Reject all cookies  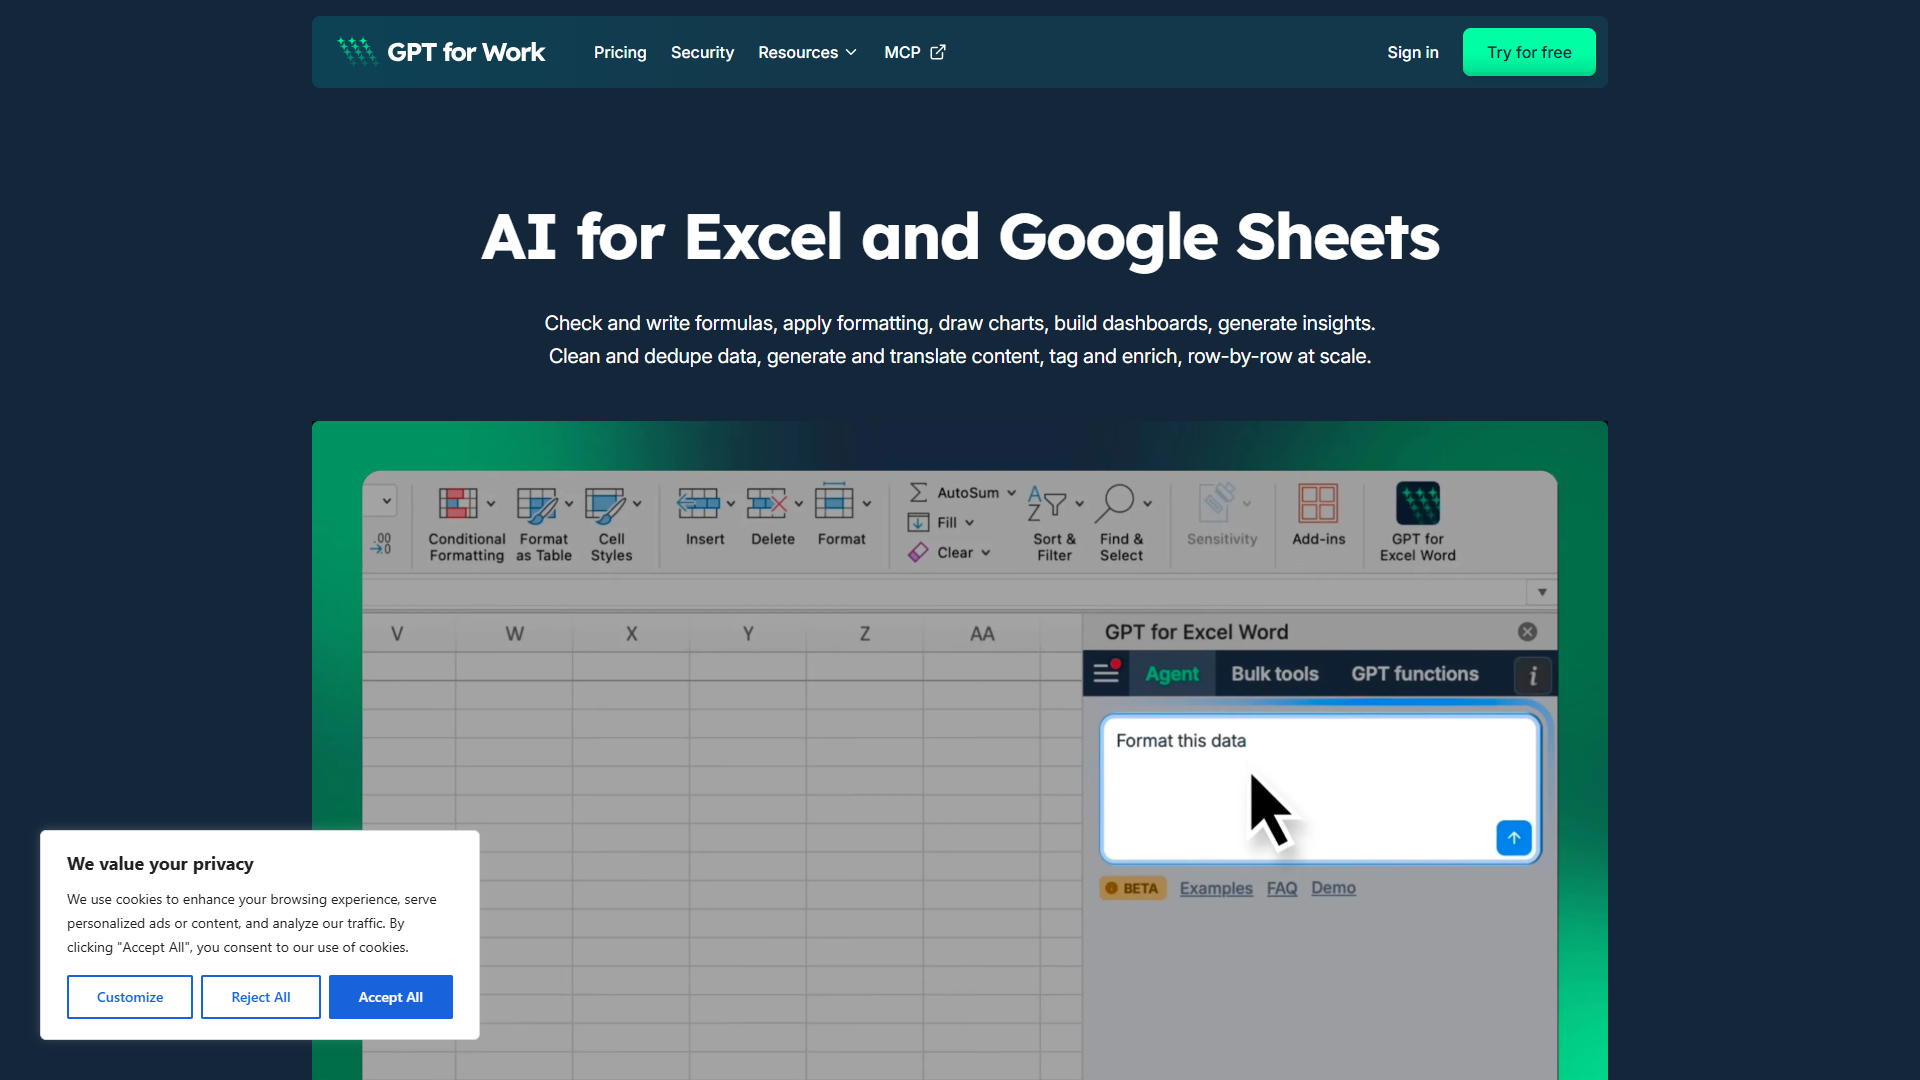point(261,997)
